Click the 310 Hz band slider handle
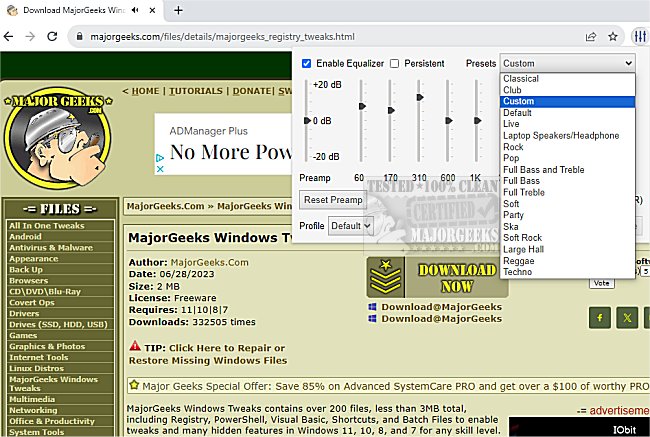 click(x=420, y=97)
